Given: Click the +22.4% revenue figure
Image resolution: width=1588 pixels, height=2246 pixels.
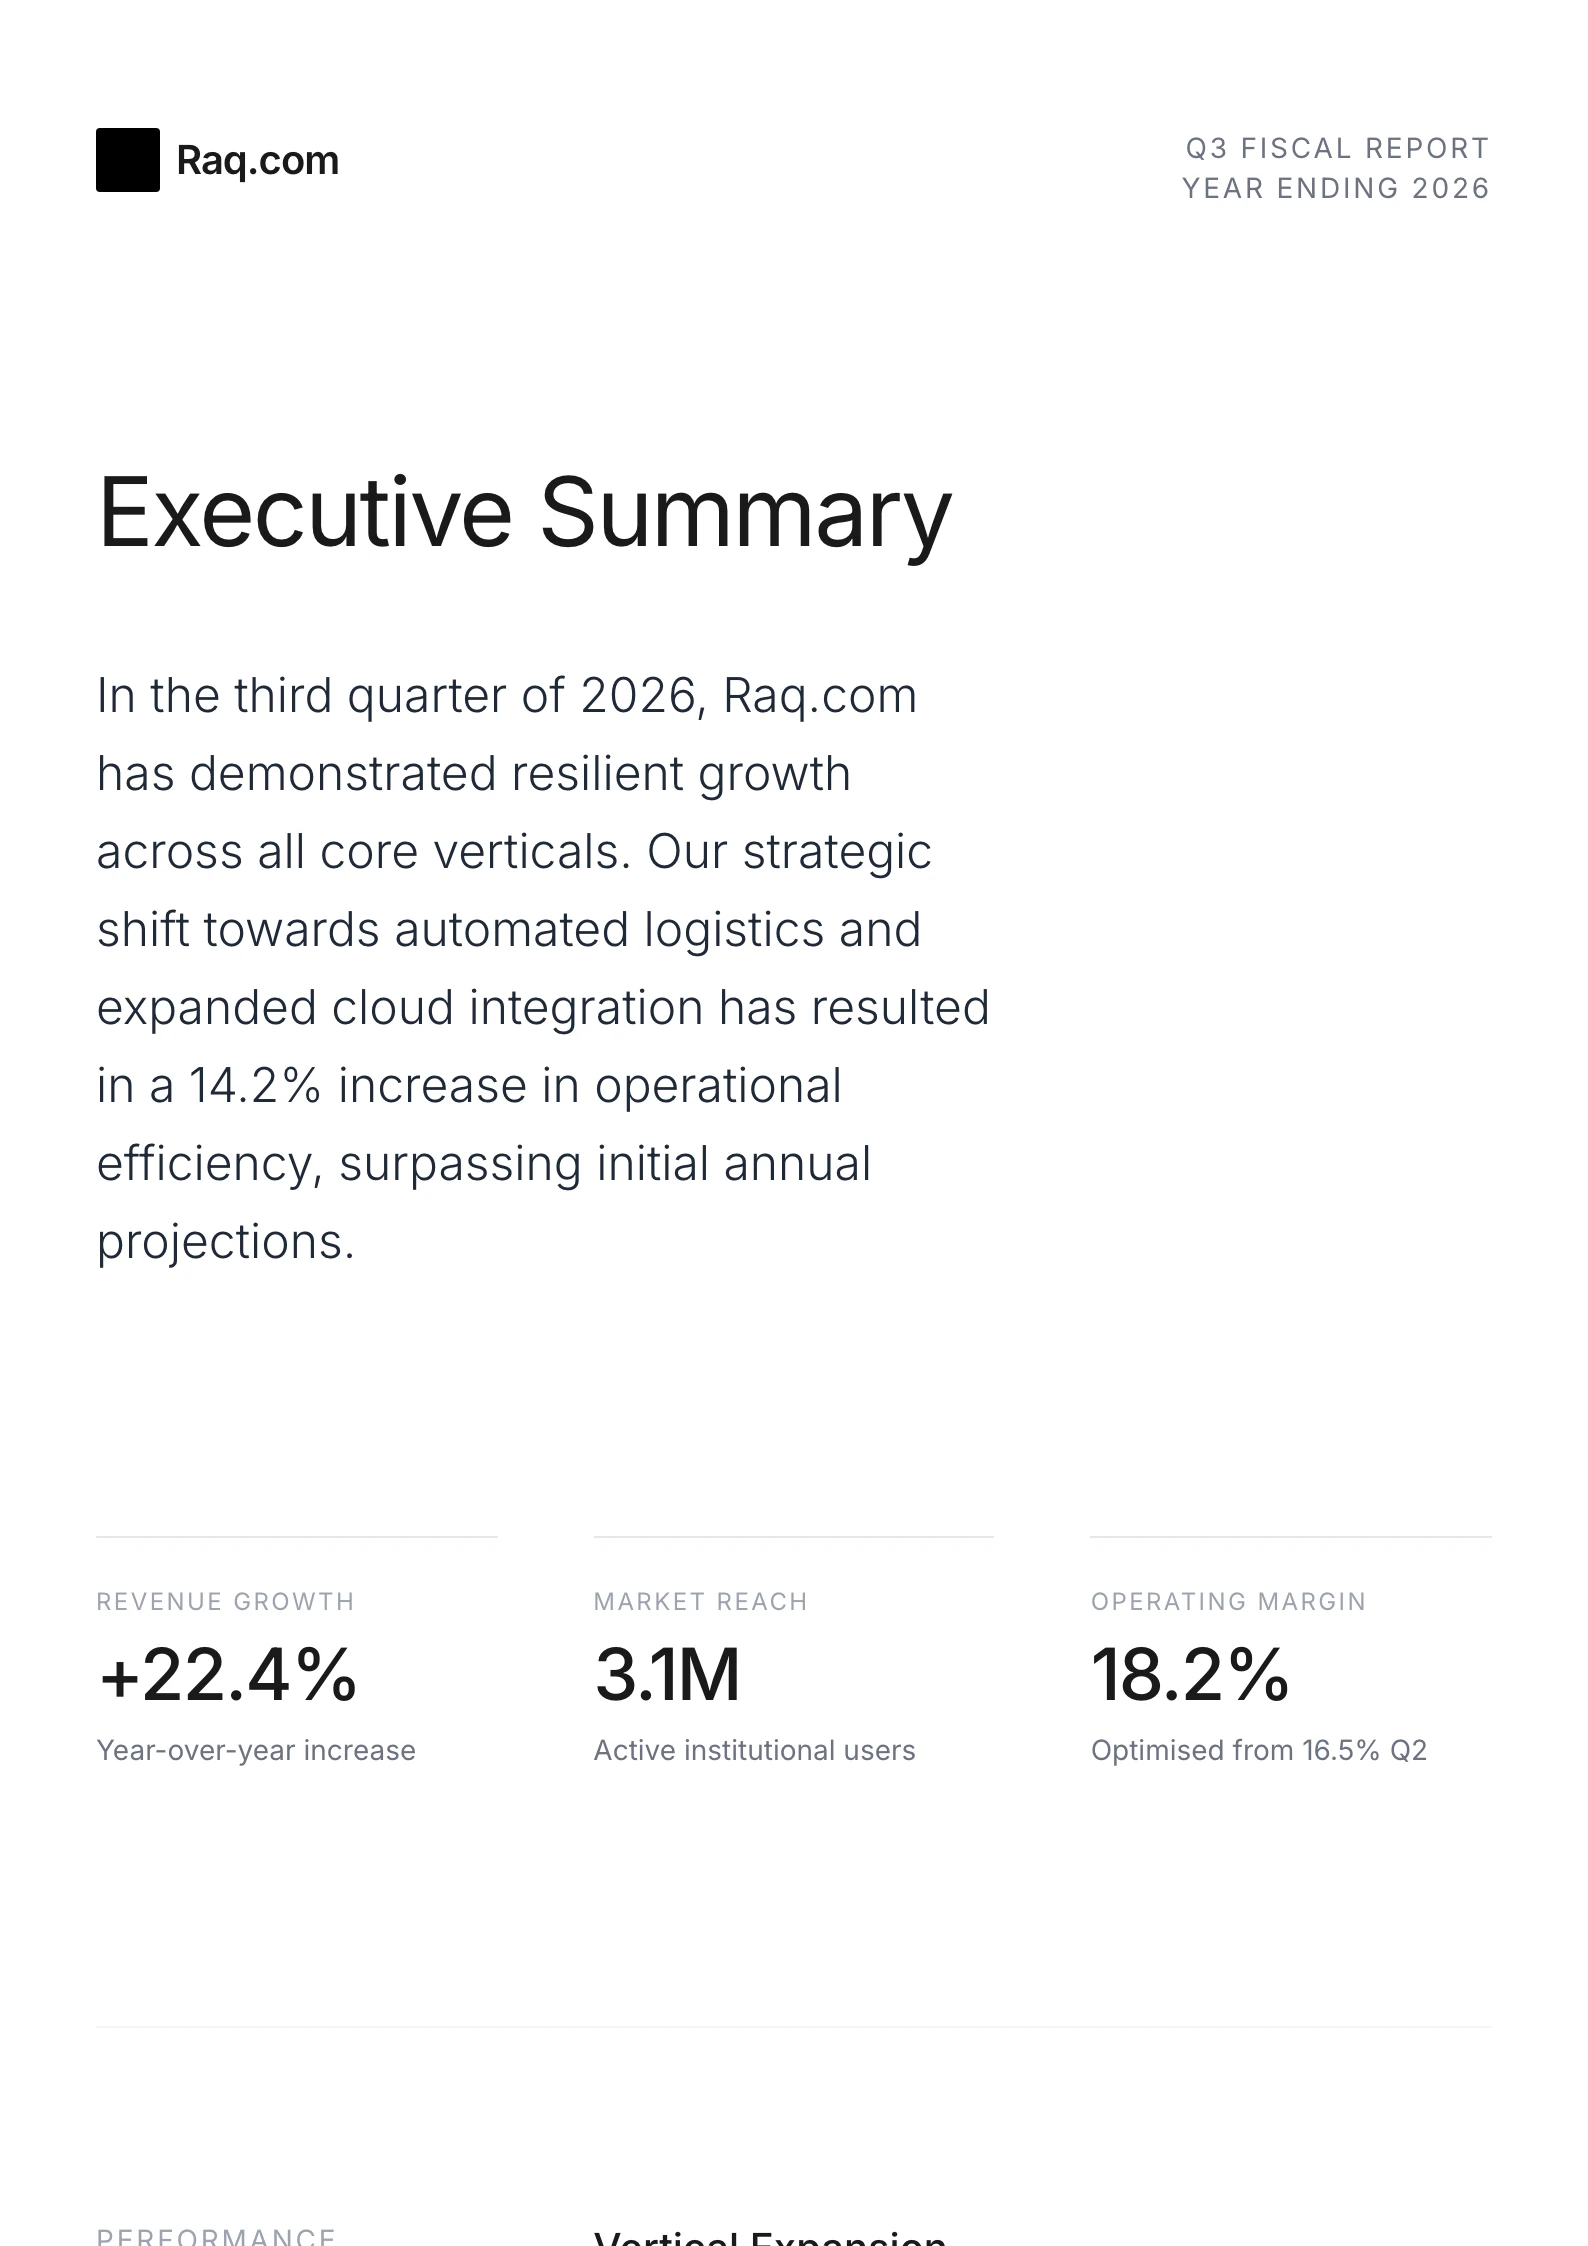Looking at the screenshot, I should pos(227,1675).
